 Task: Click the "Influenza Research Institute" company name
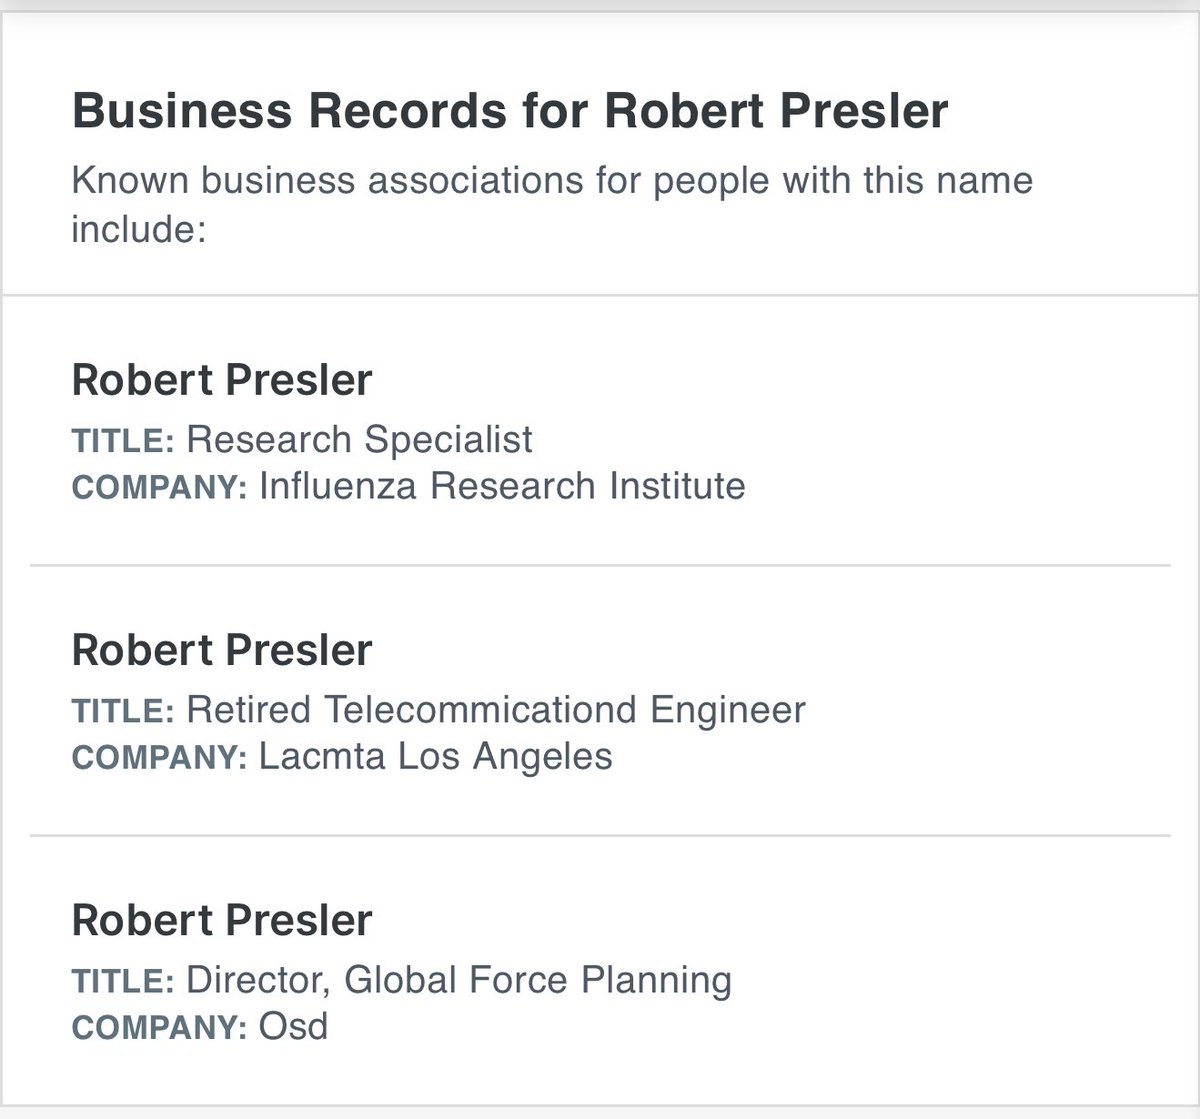(x=502, y=486)
